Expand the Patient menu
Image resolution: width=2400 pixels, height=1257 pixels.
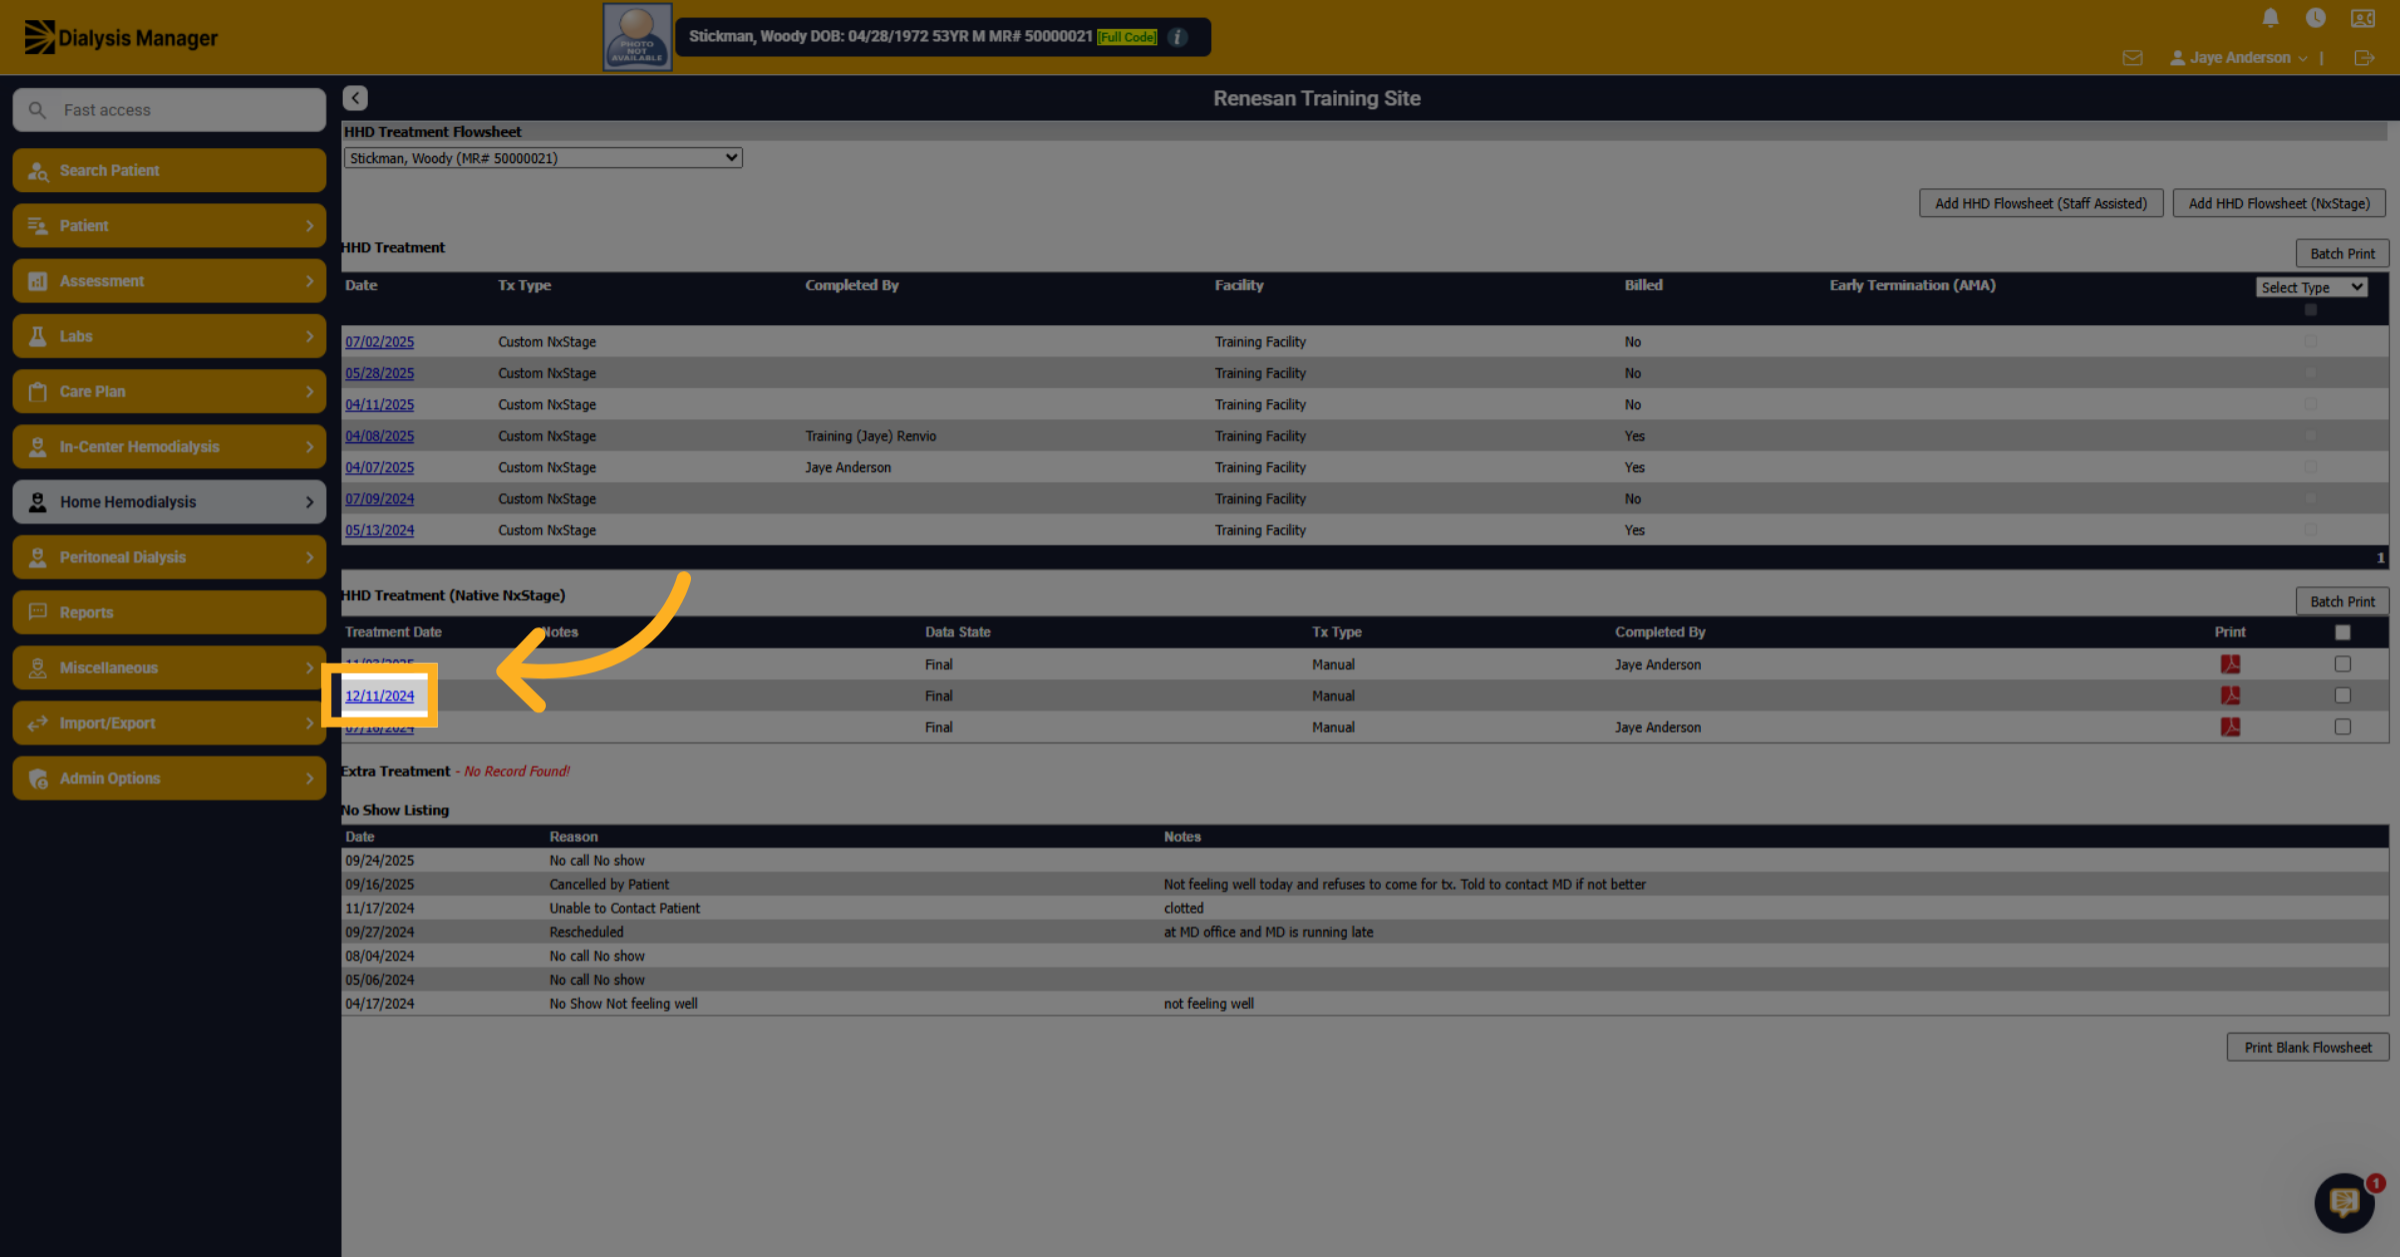169,226
